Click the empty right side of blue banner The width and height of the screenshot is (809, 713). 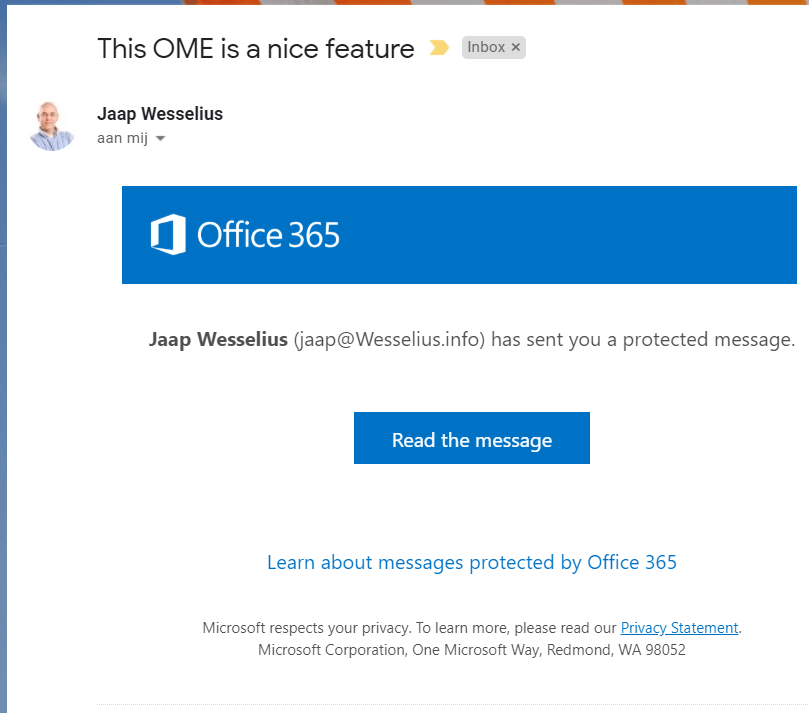coord(600,235)
